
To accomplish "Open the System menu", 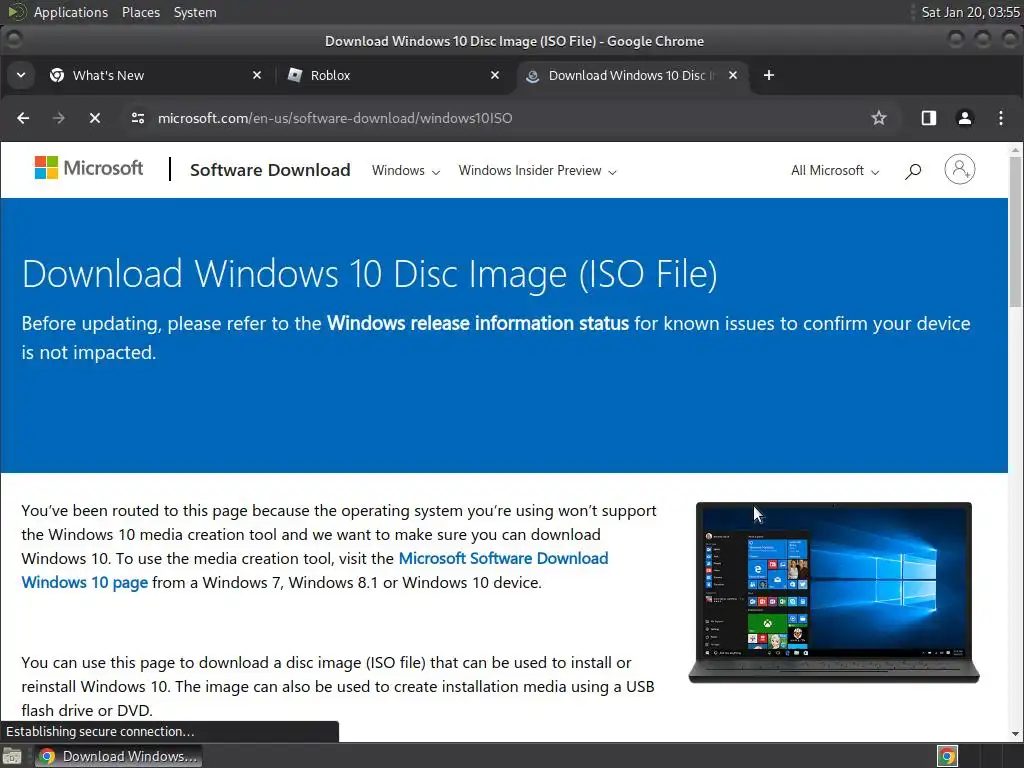I will [195, 12].
